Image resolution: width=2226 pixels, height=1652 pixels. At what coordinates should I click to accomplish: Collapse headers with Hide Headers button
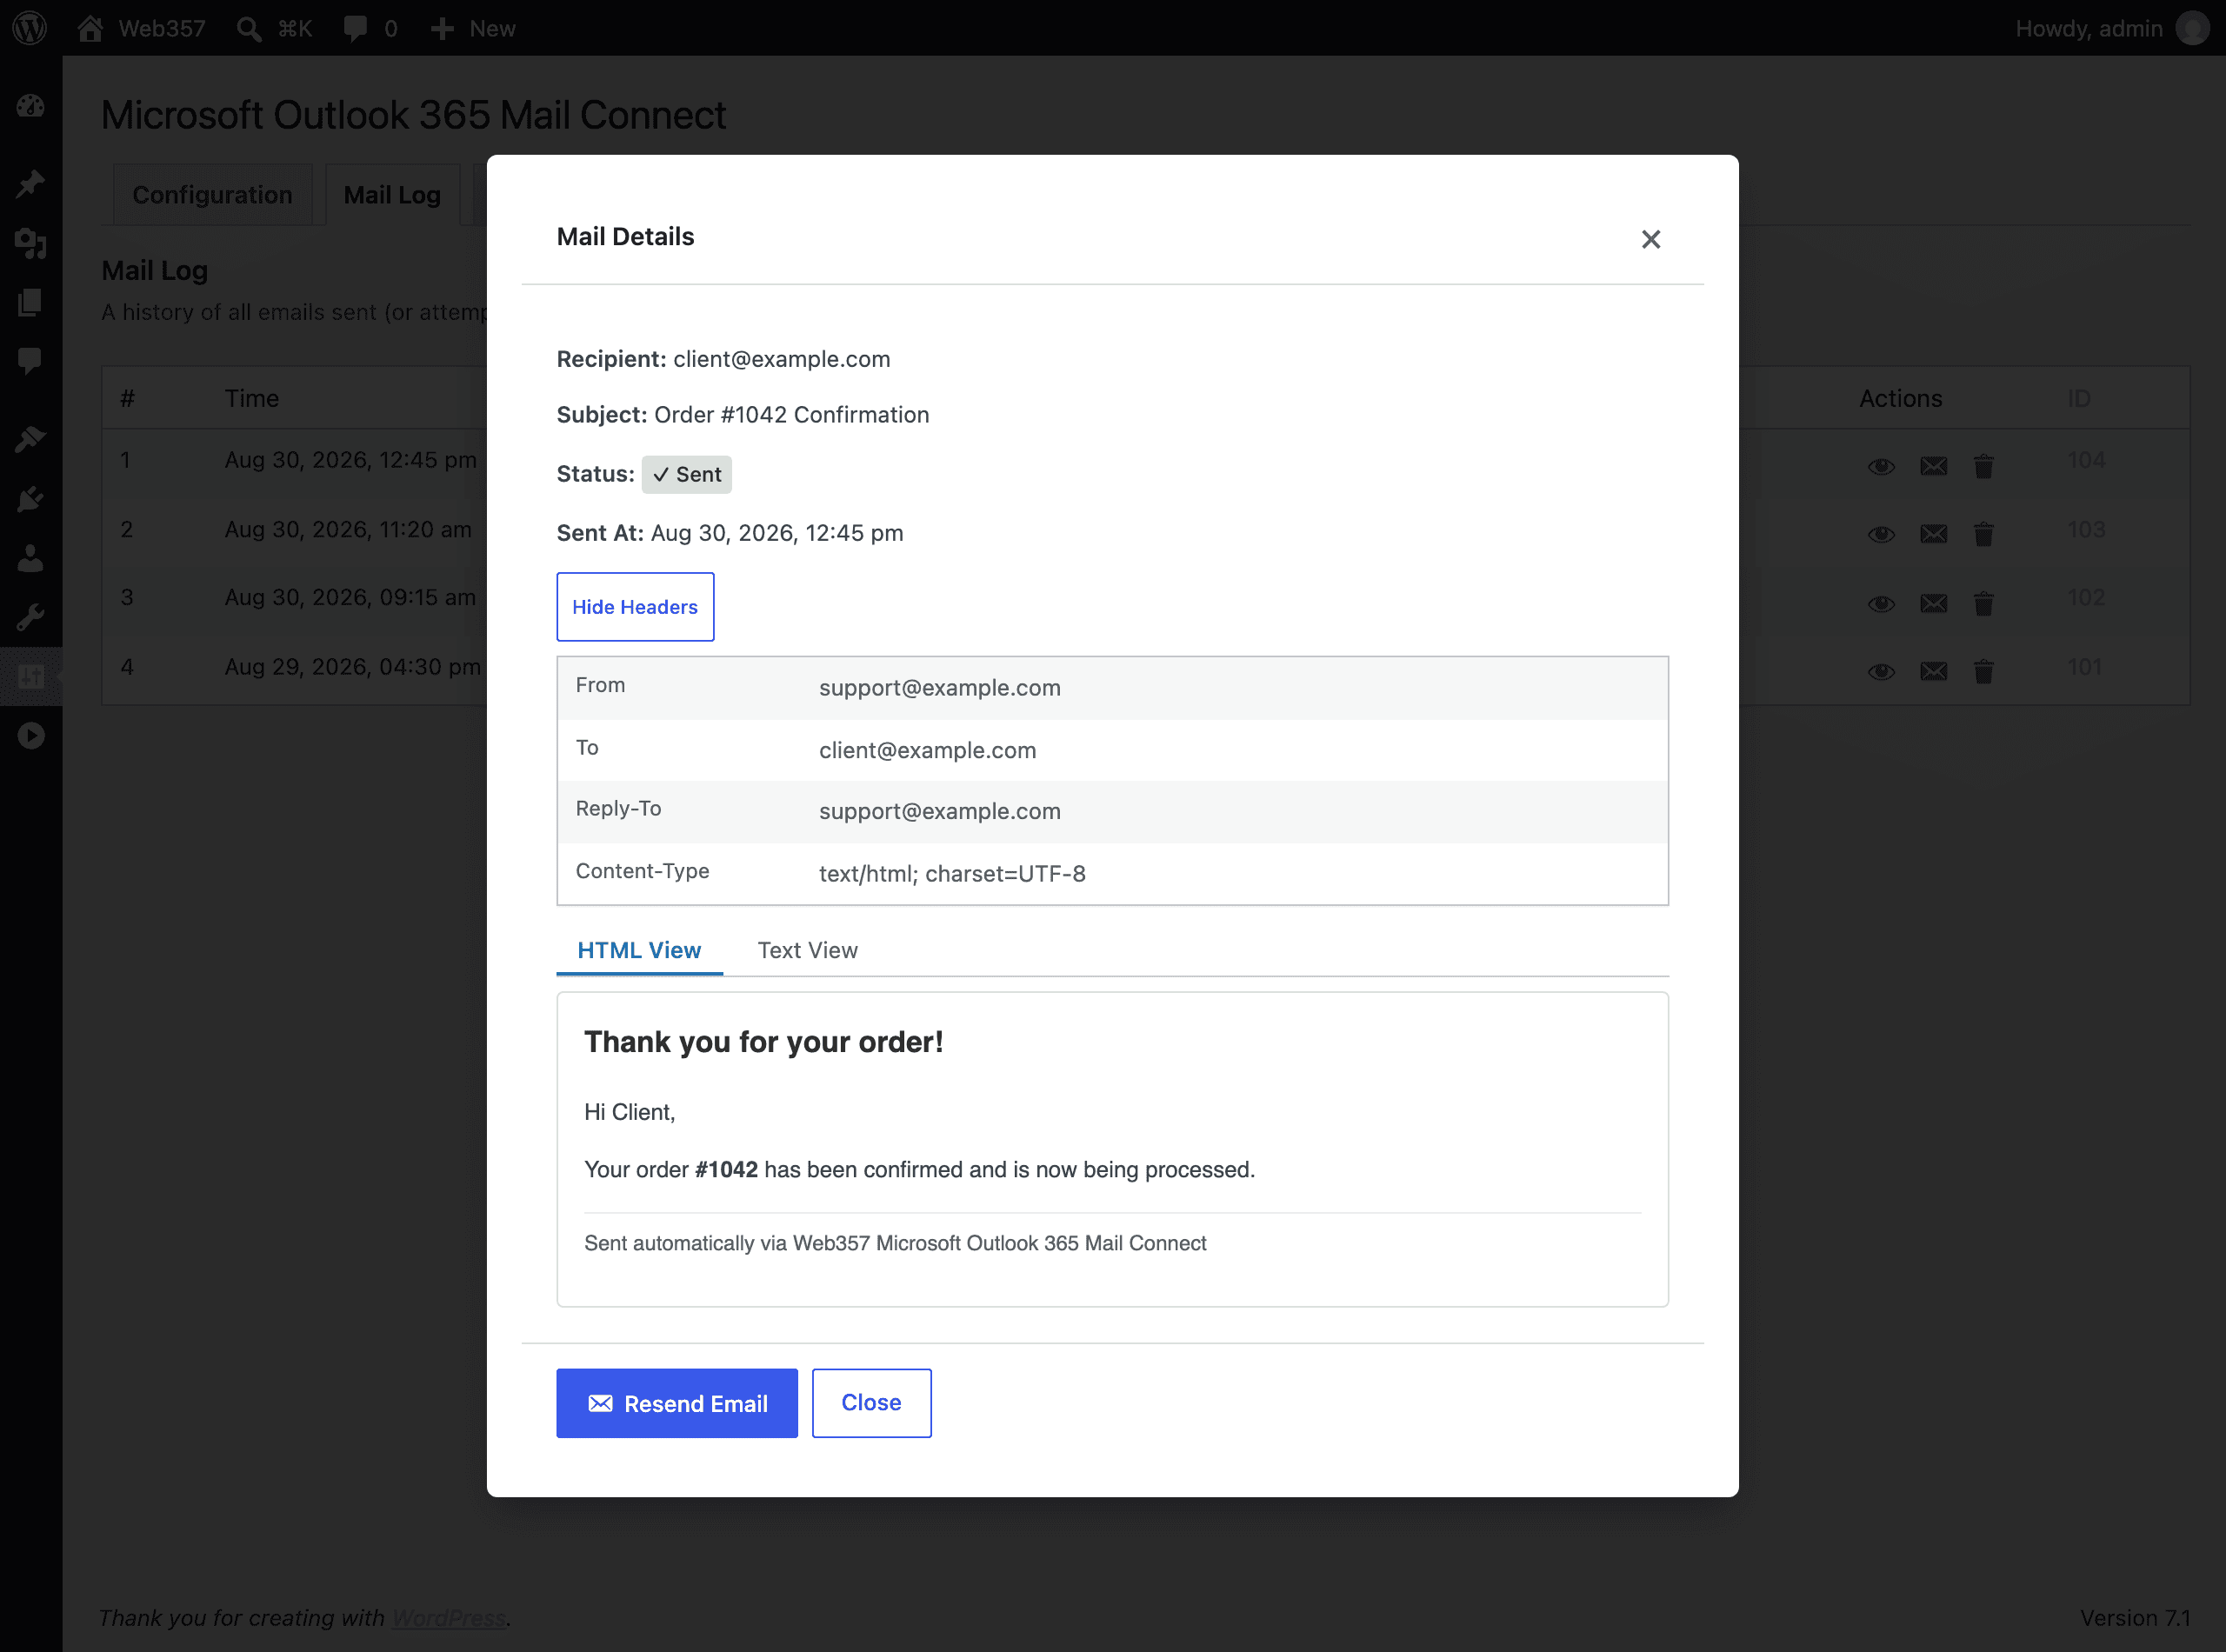click(635, 607)
